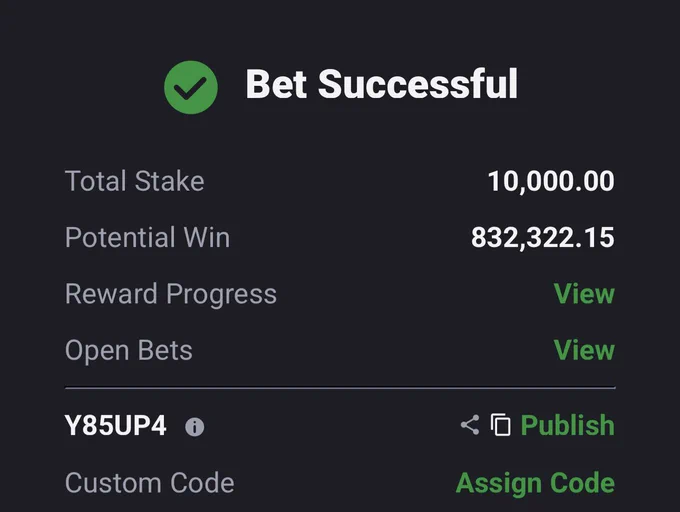Select the Y85UP4 booking code text
Viewport: 680px width, 512px height.
(x=115, y=425)
